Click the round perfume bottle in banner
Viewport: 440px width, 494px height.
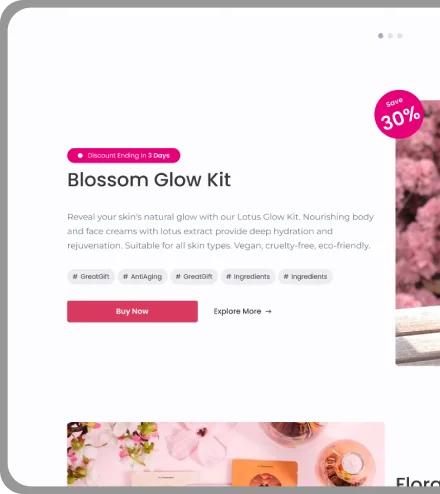pos(346,462)
